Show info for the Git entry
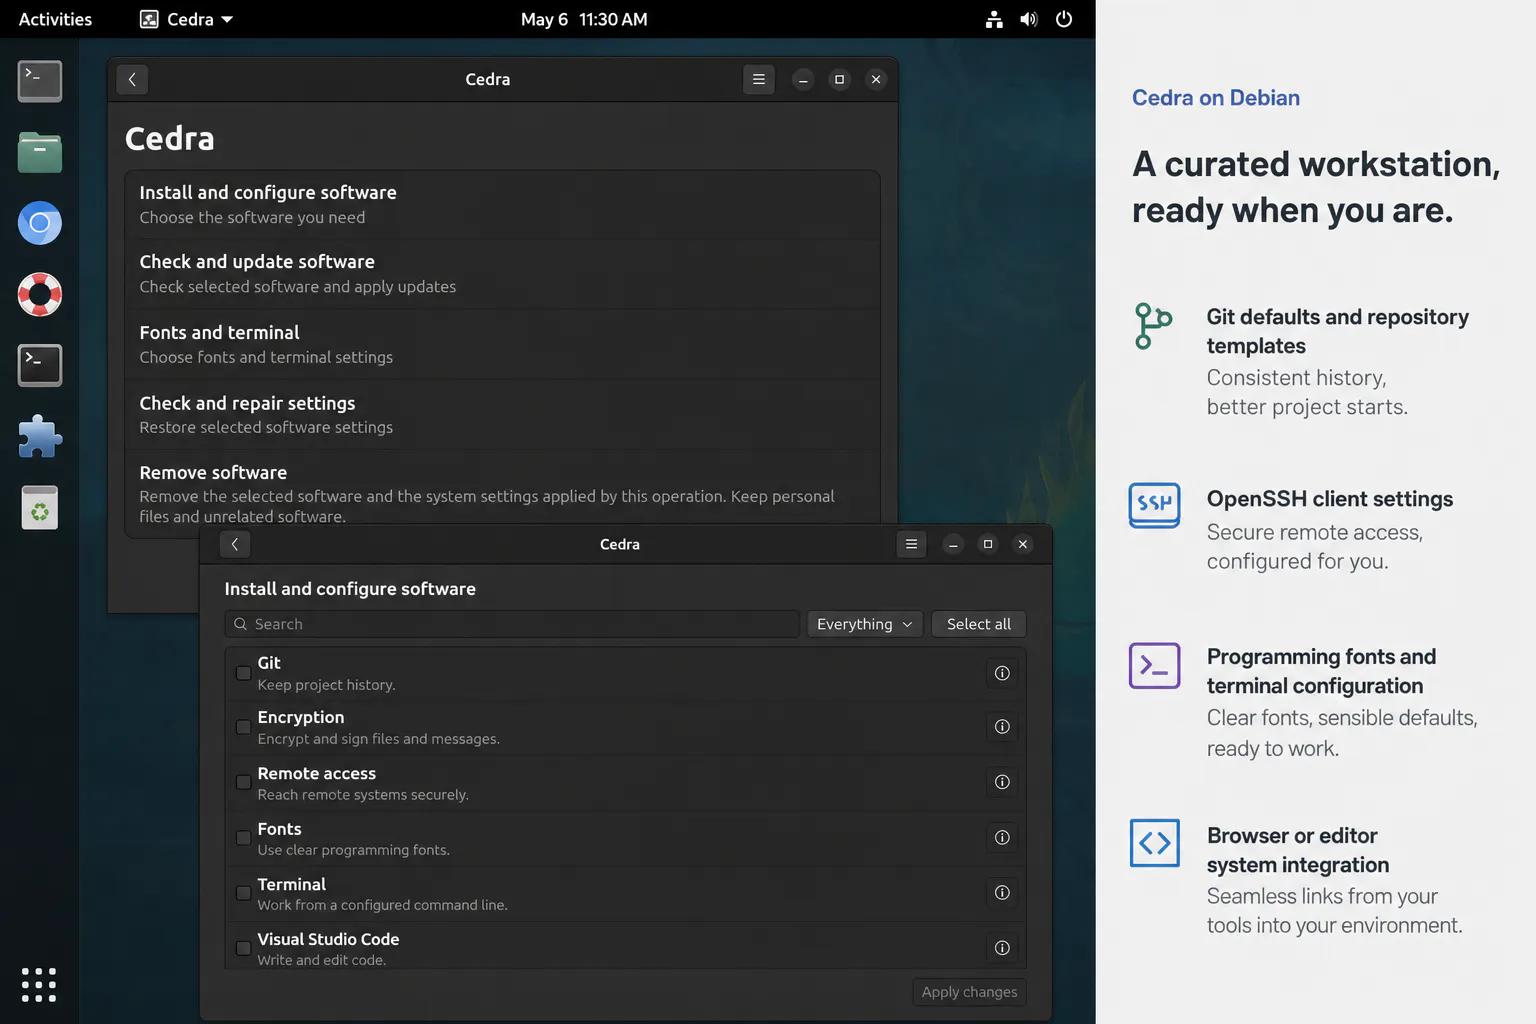 pyautogui.click(x=1002, y=673)
